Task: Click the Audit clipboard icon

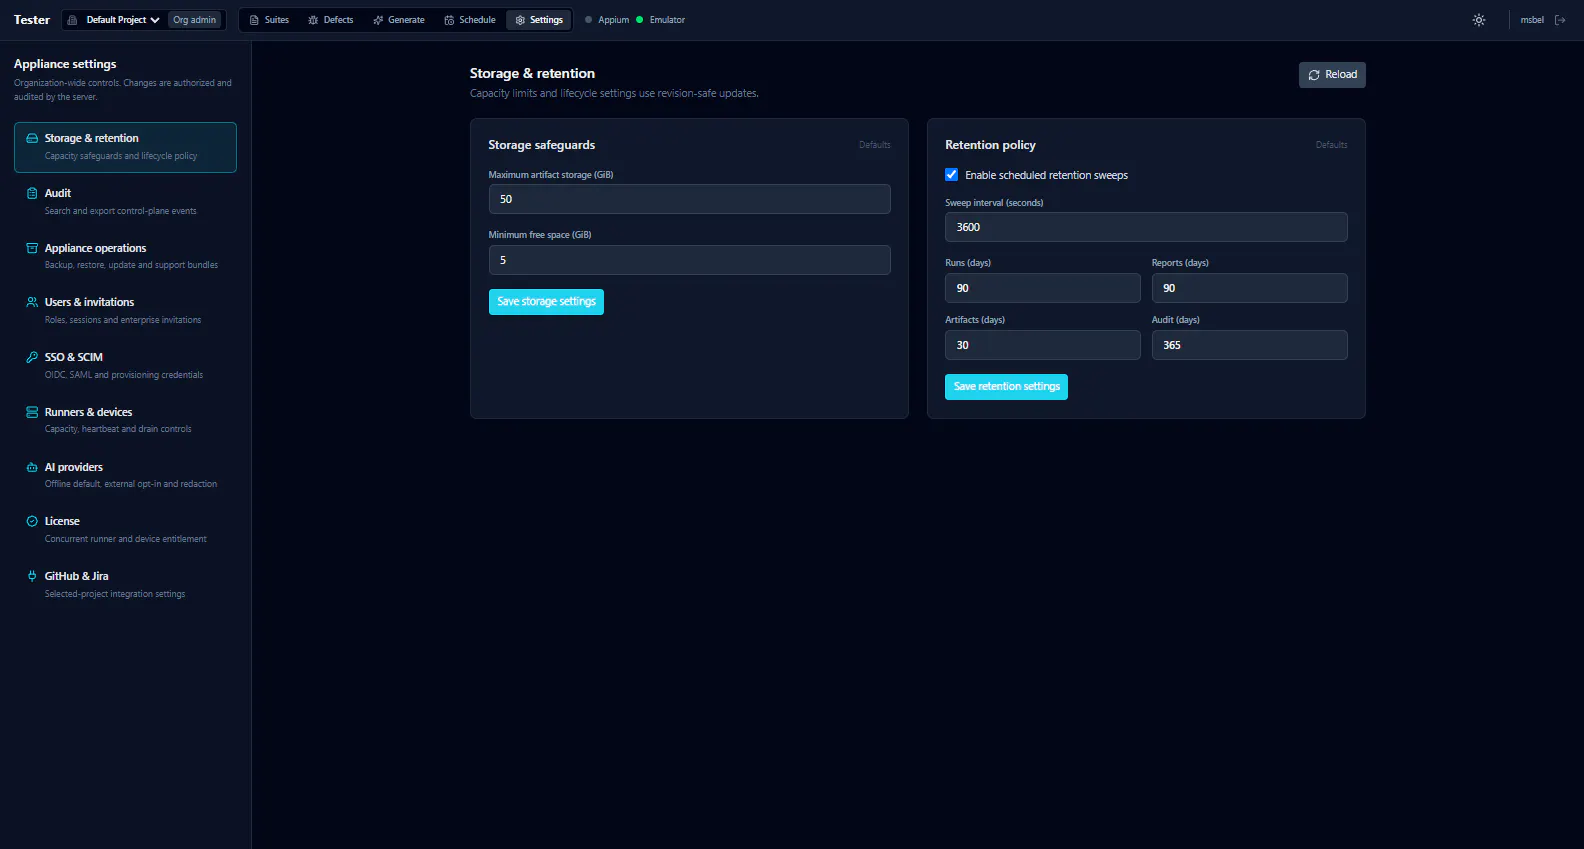Action: [32, 194]
